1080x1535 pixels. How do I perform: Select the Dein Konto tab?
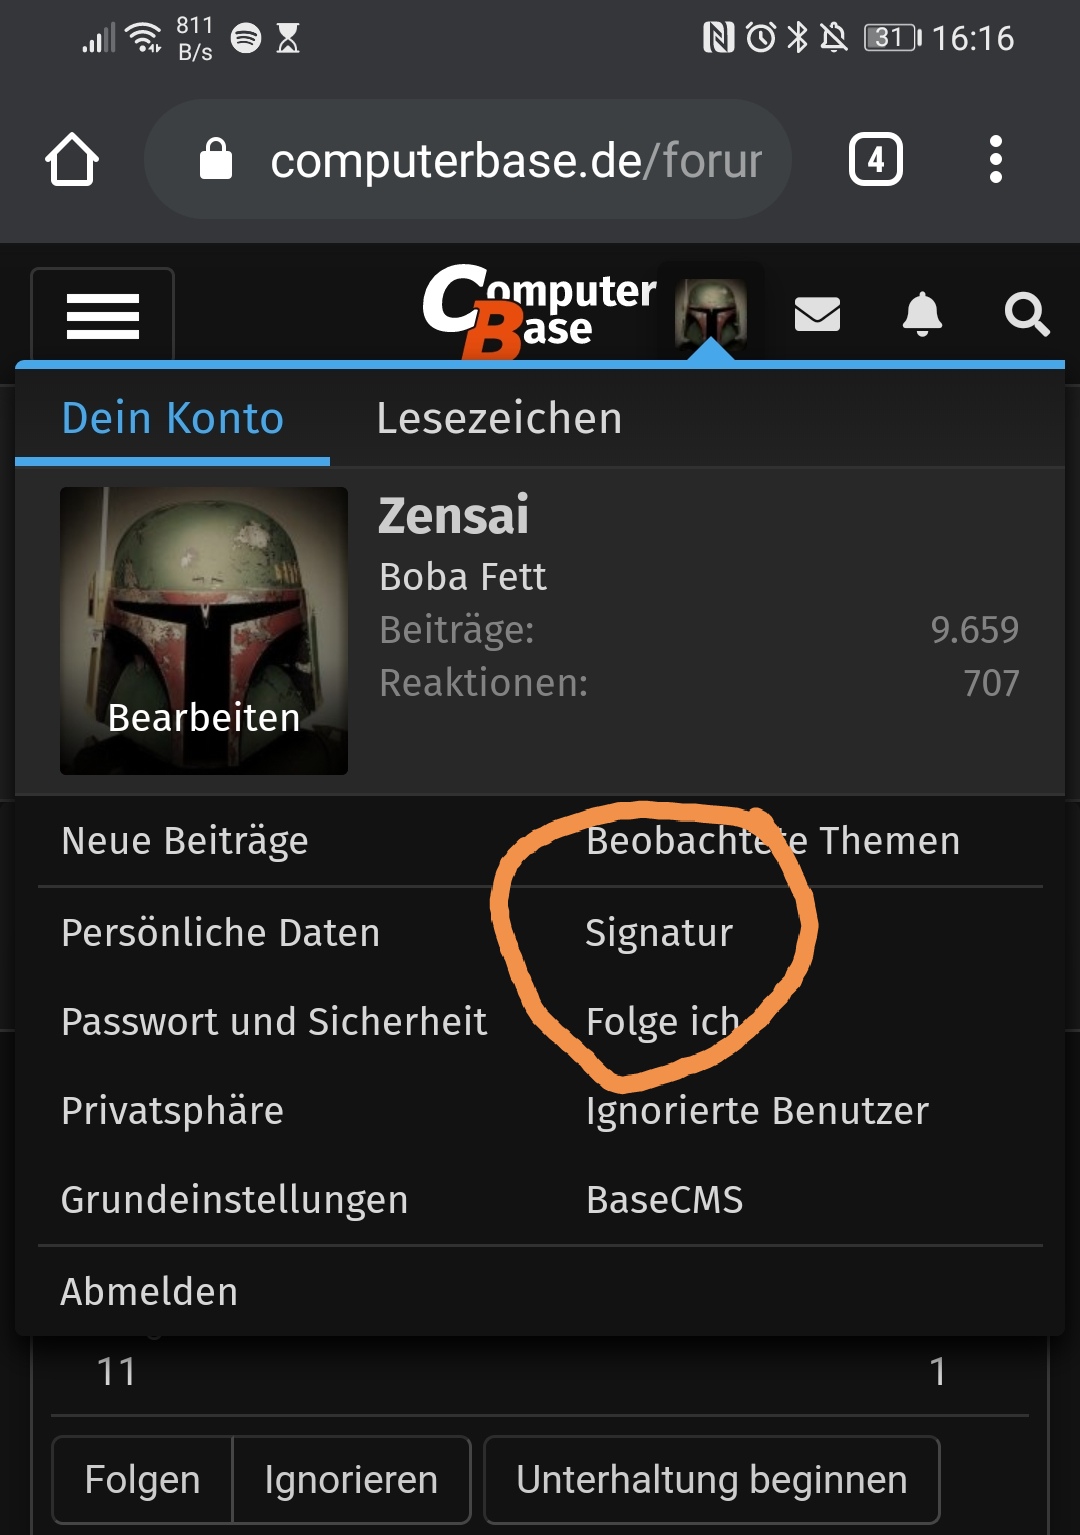click(172, 418)
